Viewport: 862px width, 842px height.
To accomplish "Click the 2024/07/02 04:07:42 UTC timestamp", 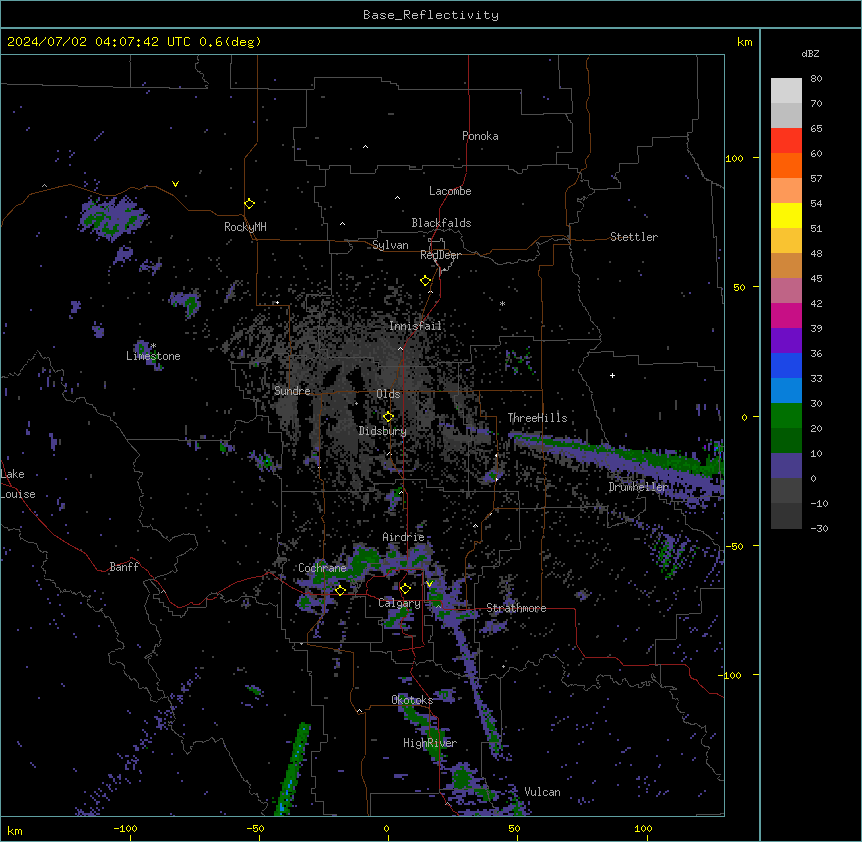I will click(99, 42).
